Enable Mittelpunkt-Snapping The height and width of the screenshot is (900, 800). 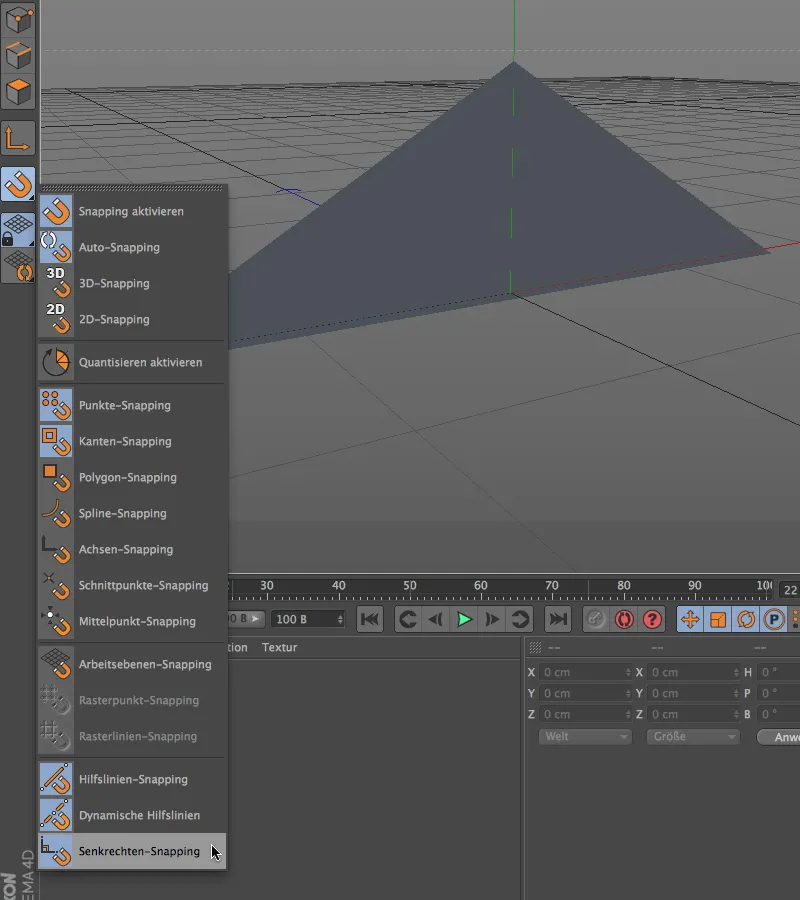tap(132, 622)
